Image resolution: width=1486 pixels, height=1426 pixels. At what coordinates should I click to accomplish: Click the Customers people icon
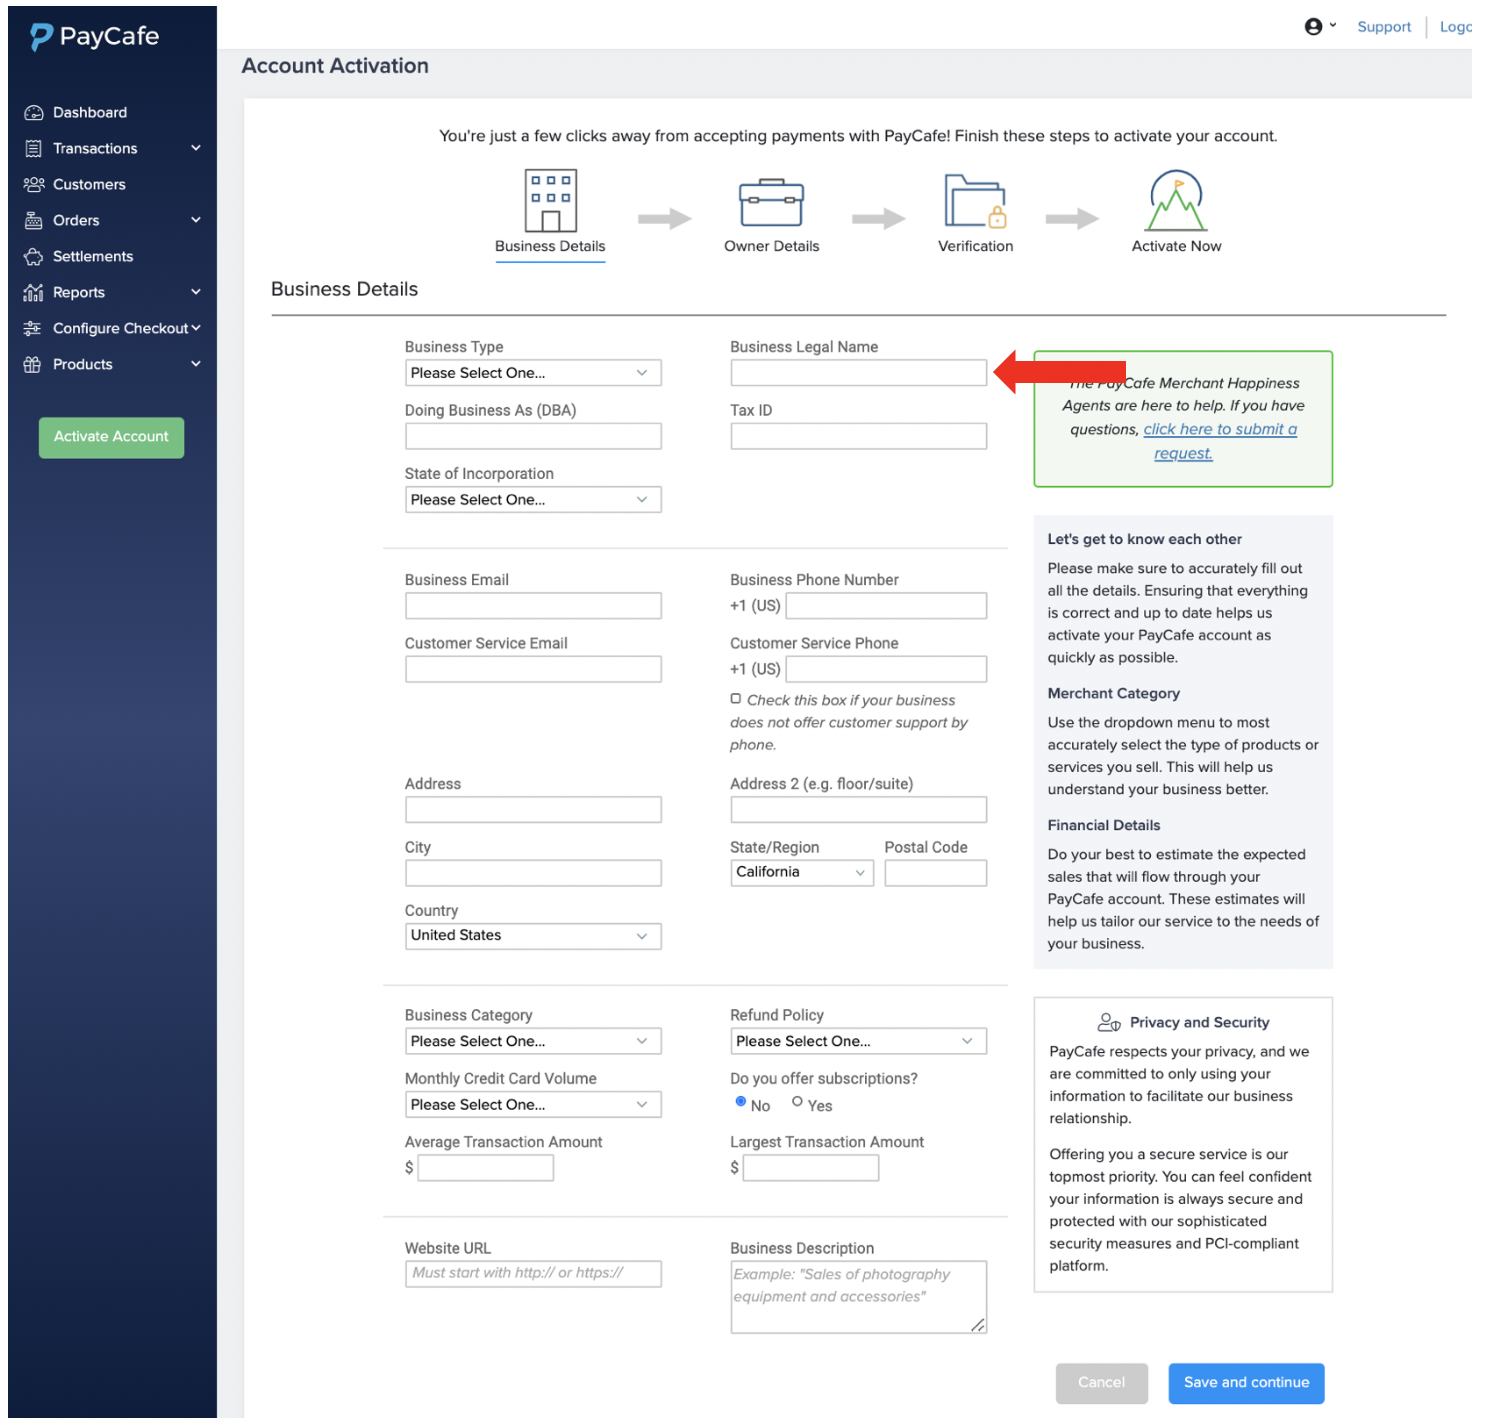(34, 185)
